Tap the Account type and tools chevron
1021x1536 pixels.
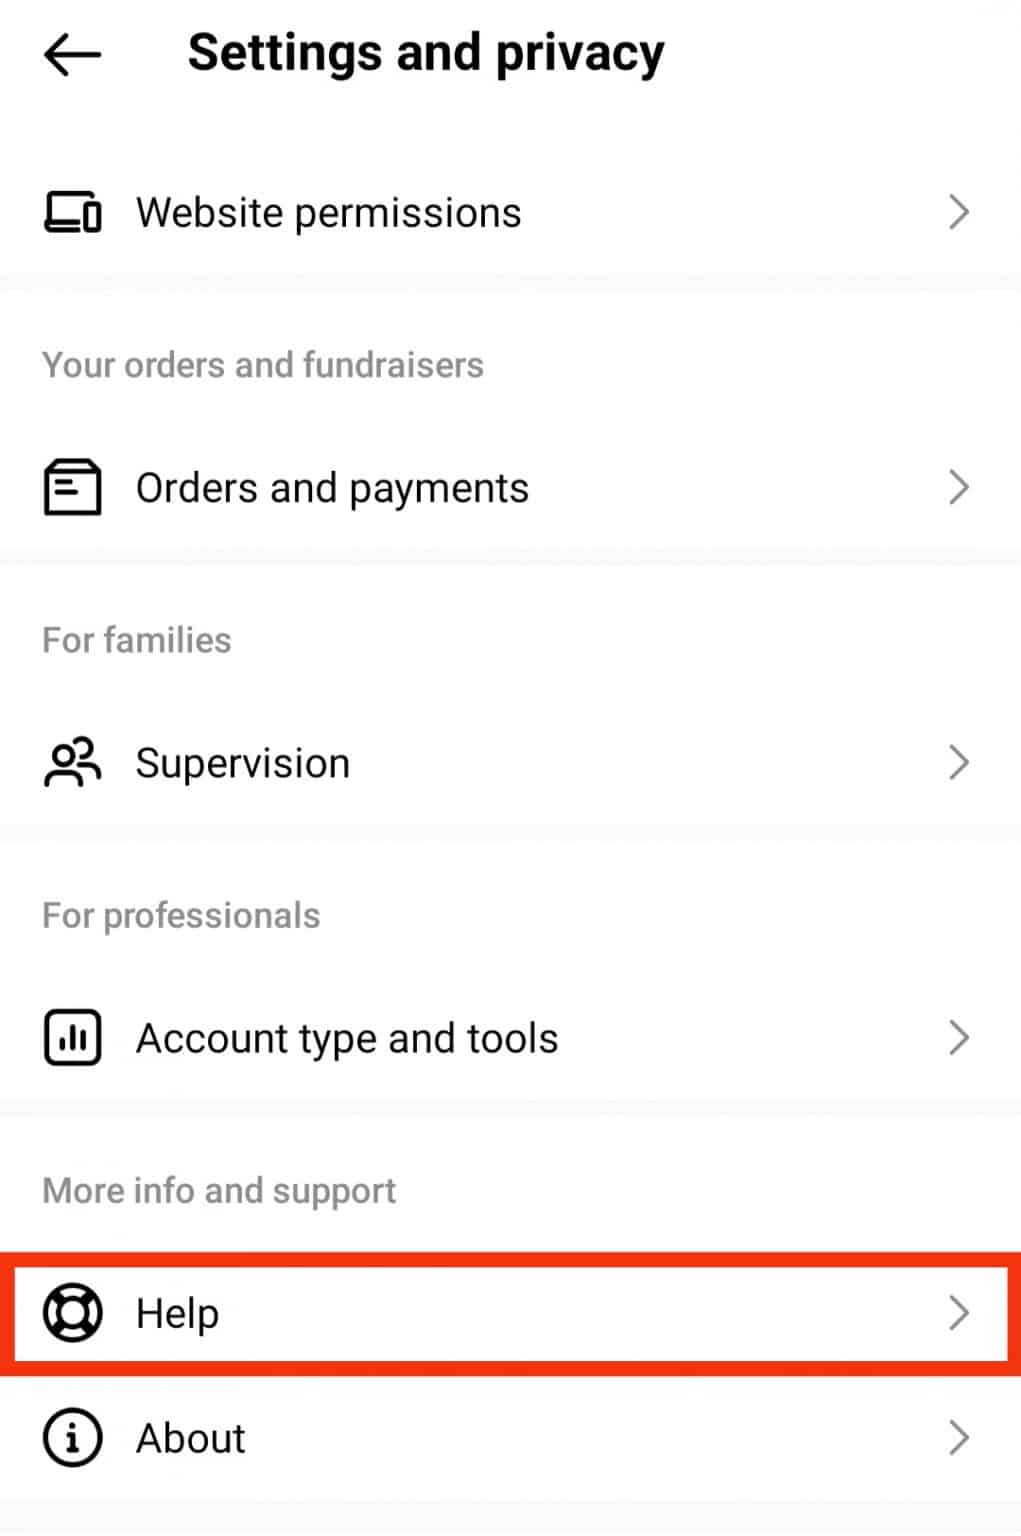pos(958,1038)
